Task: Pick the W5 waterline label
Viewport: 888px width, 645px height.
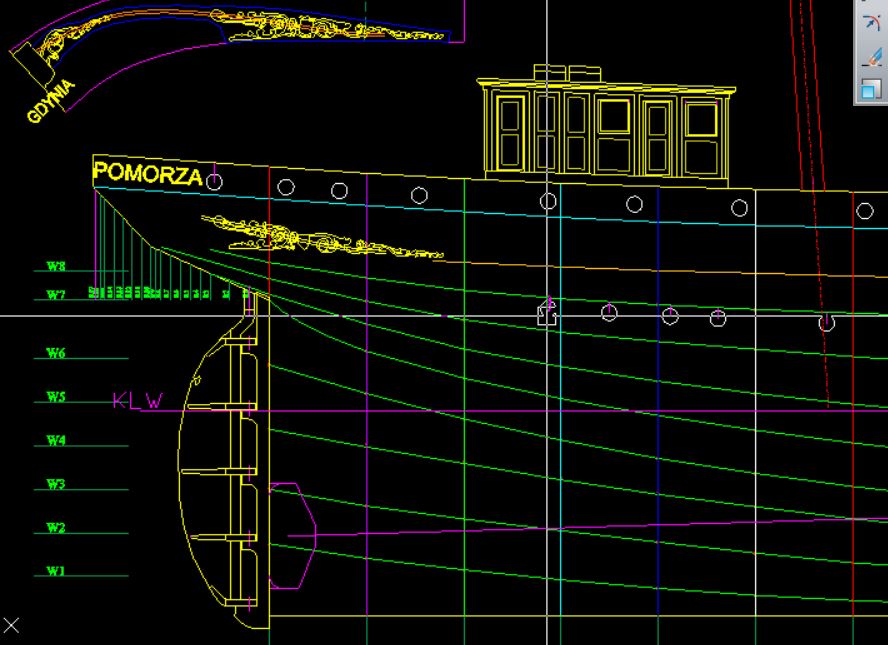Action: click(x=55, y=397)
